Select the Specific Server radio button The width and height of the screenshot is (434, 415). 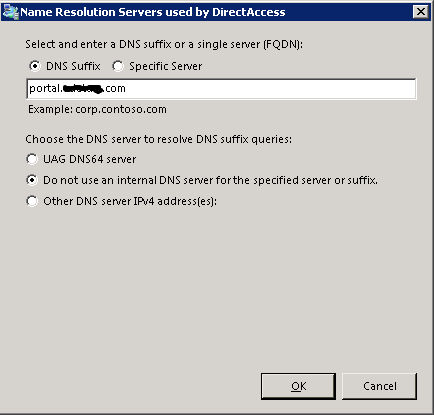(x=118, y=66)
